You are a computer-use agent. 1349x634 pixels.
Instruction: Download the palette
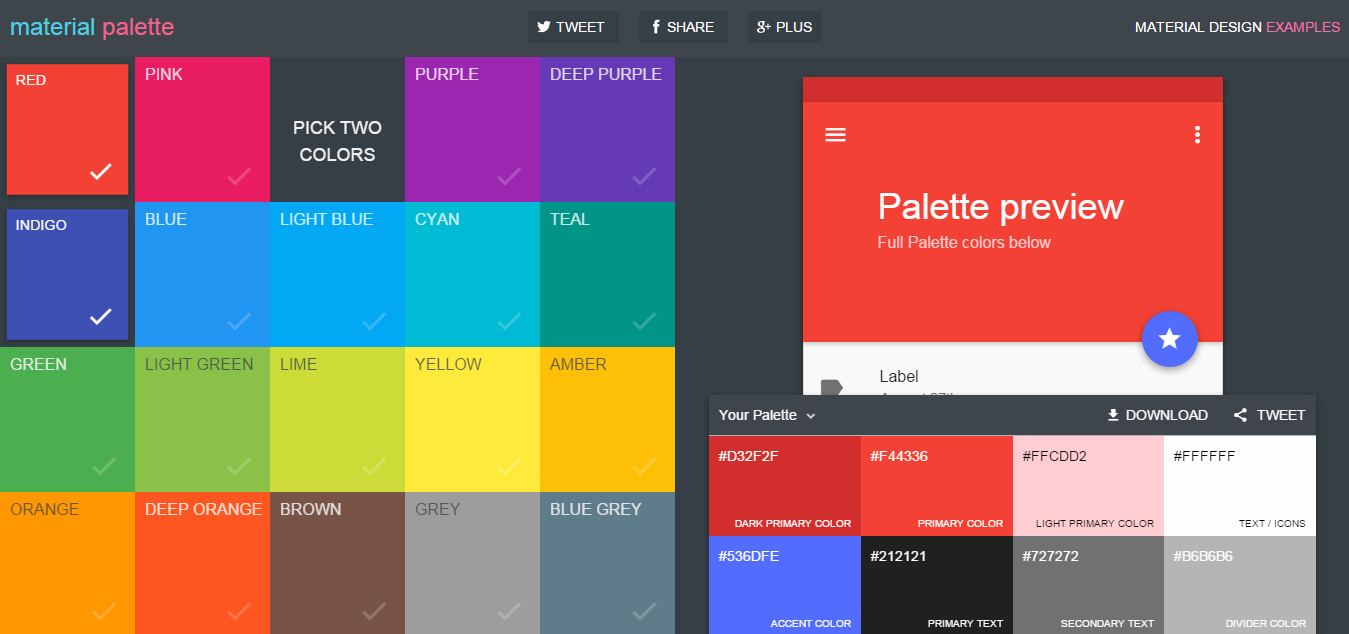[1157, 415]
